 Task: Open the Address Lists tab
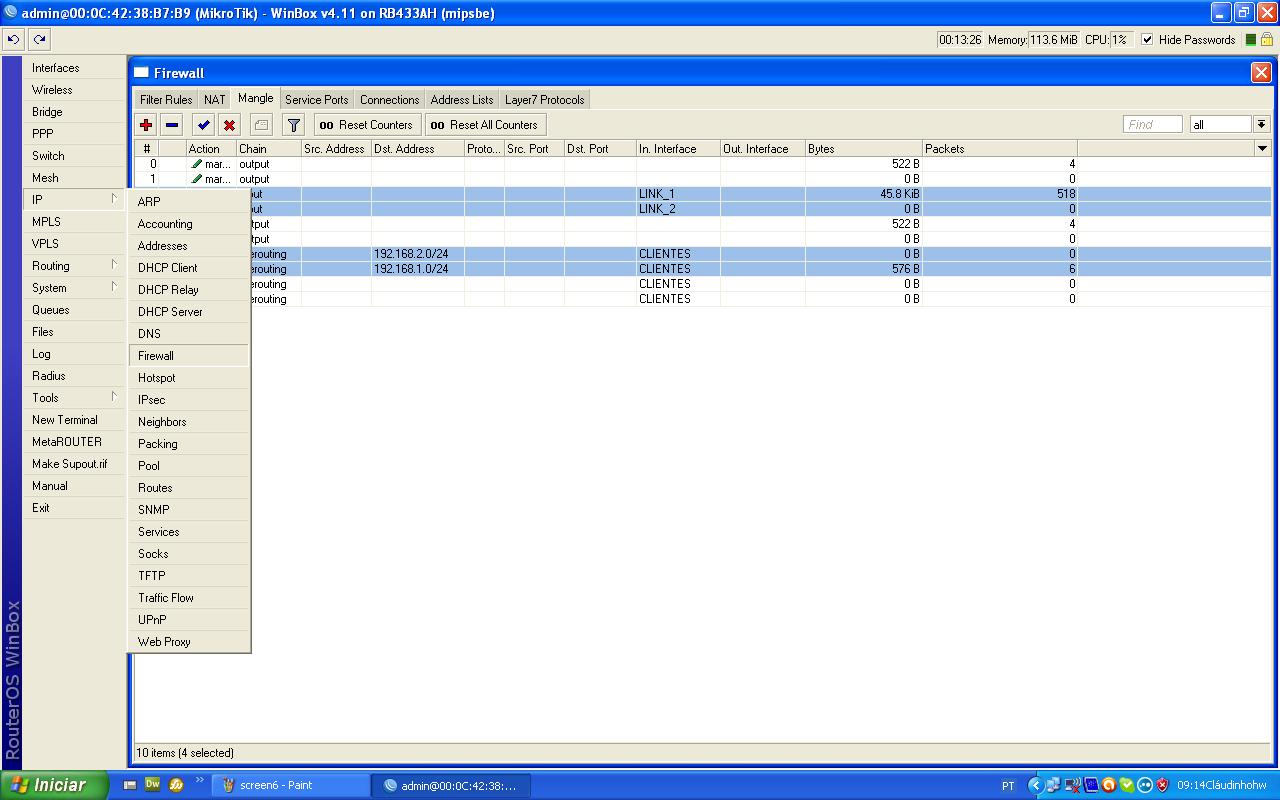(x=462, y=99)
